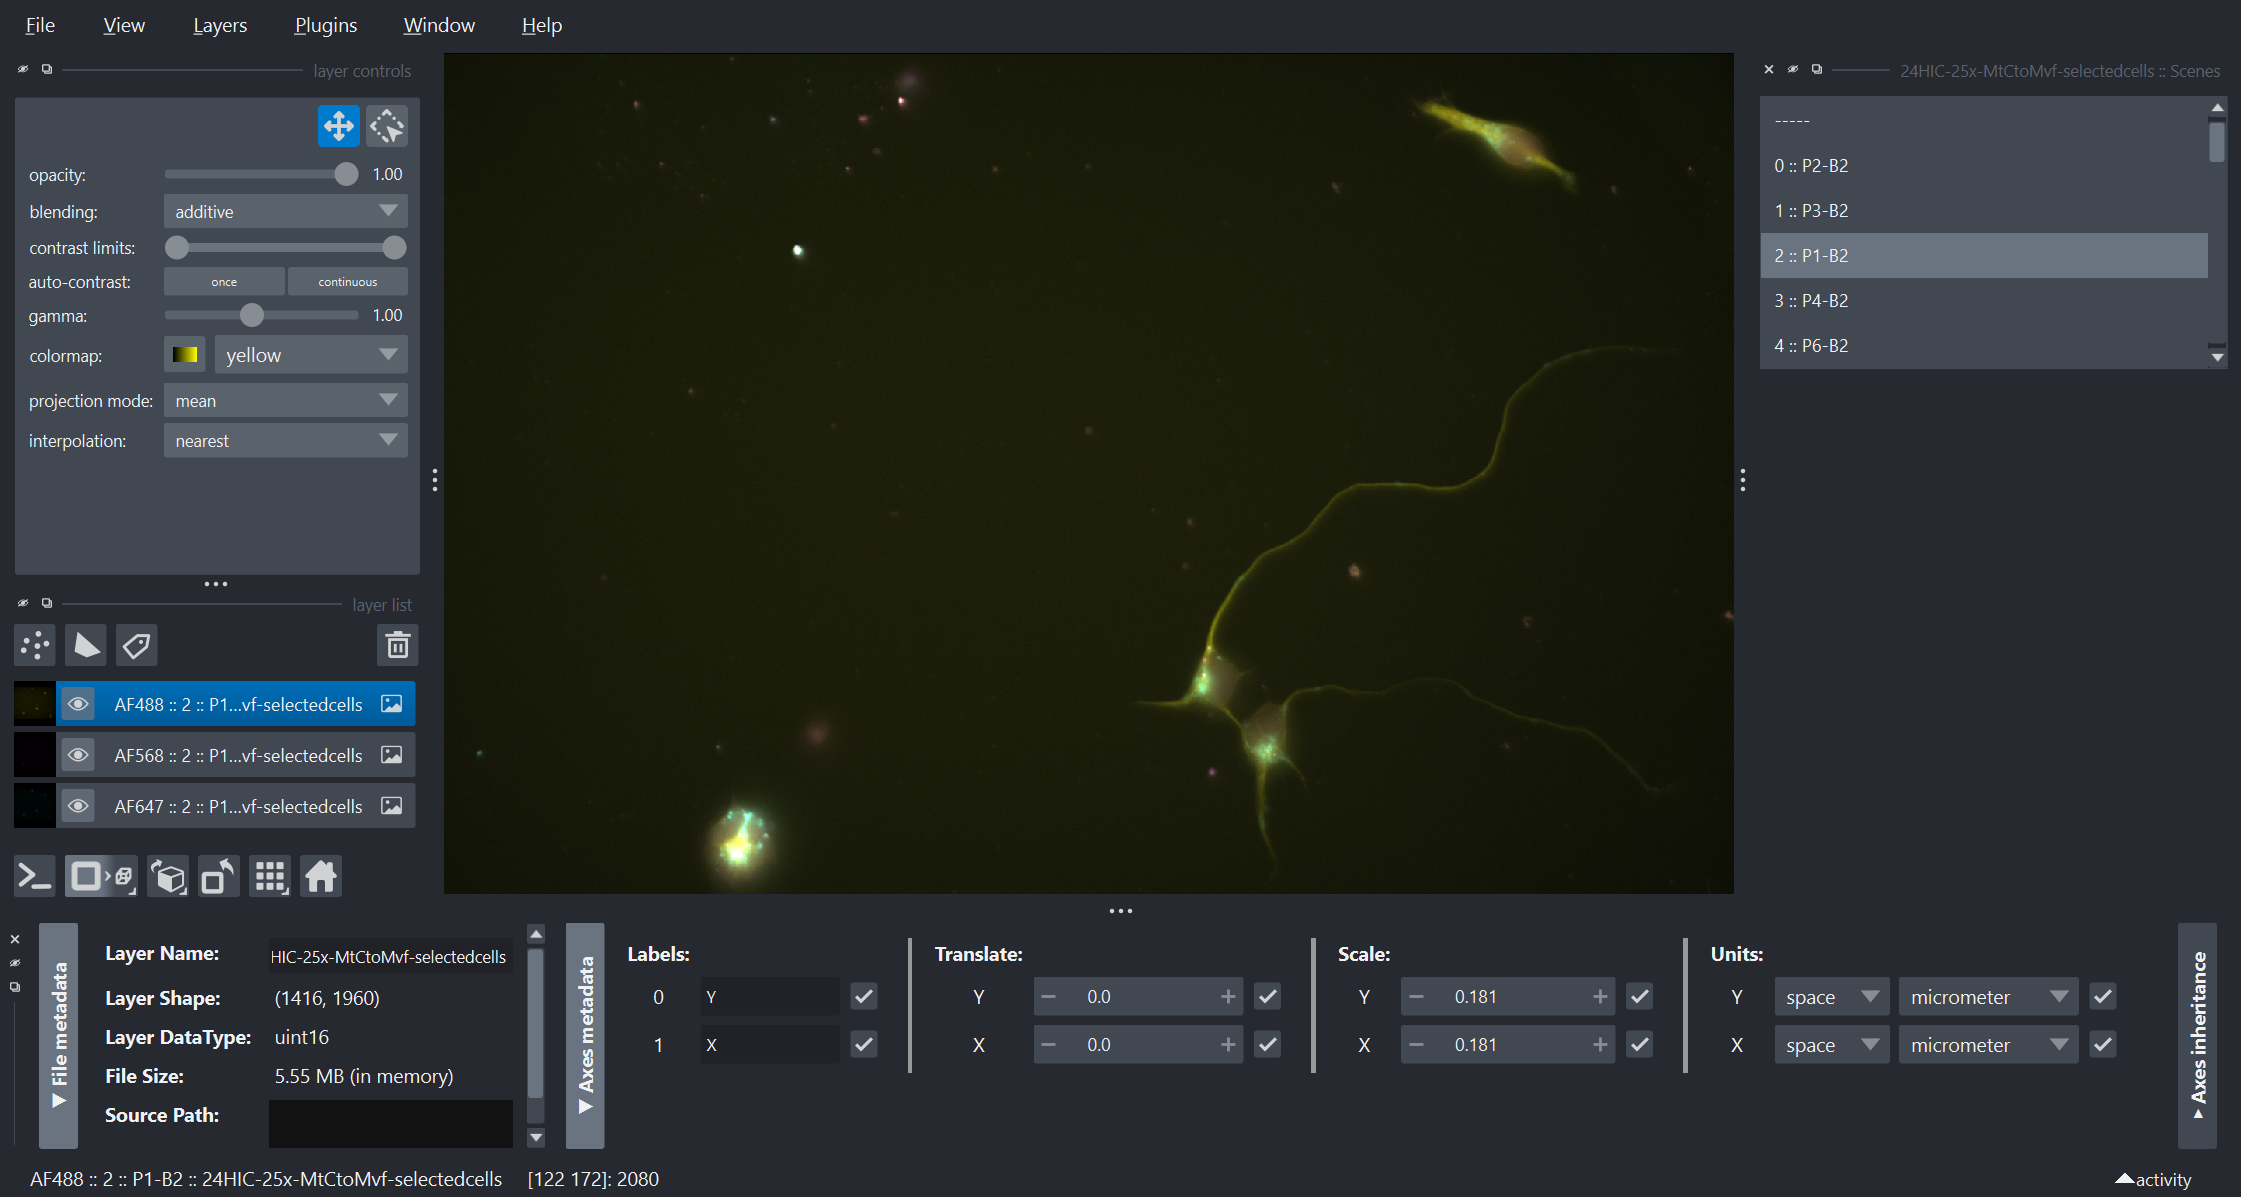The image size is (2241, 1197).
Task: Open the Plugins menu
Action: (325, 25)
